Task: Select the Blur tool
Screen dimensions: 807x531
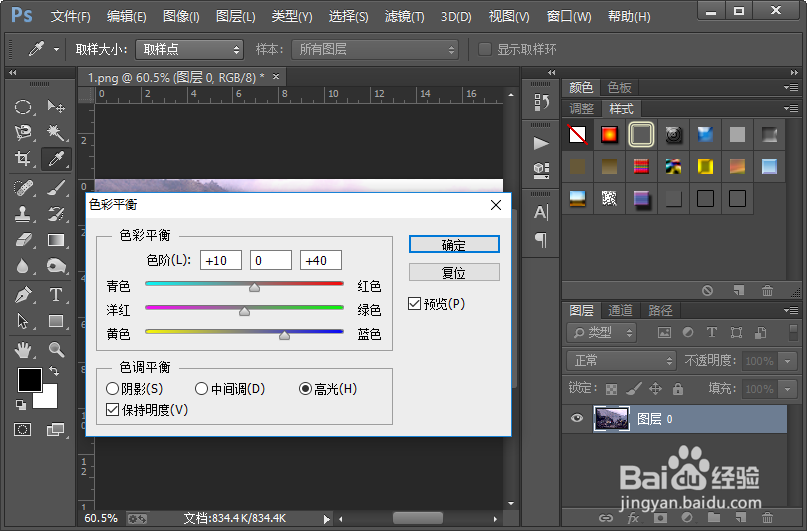Action: pyautogui.click(x=23, y=266)
